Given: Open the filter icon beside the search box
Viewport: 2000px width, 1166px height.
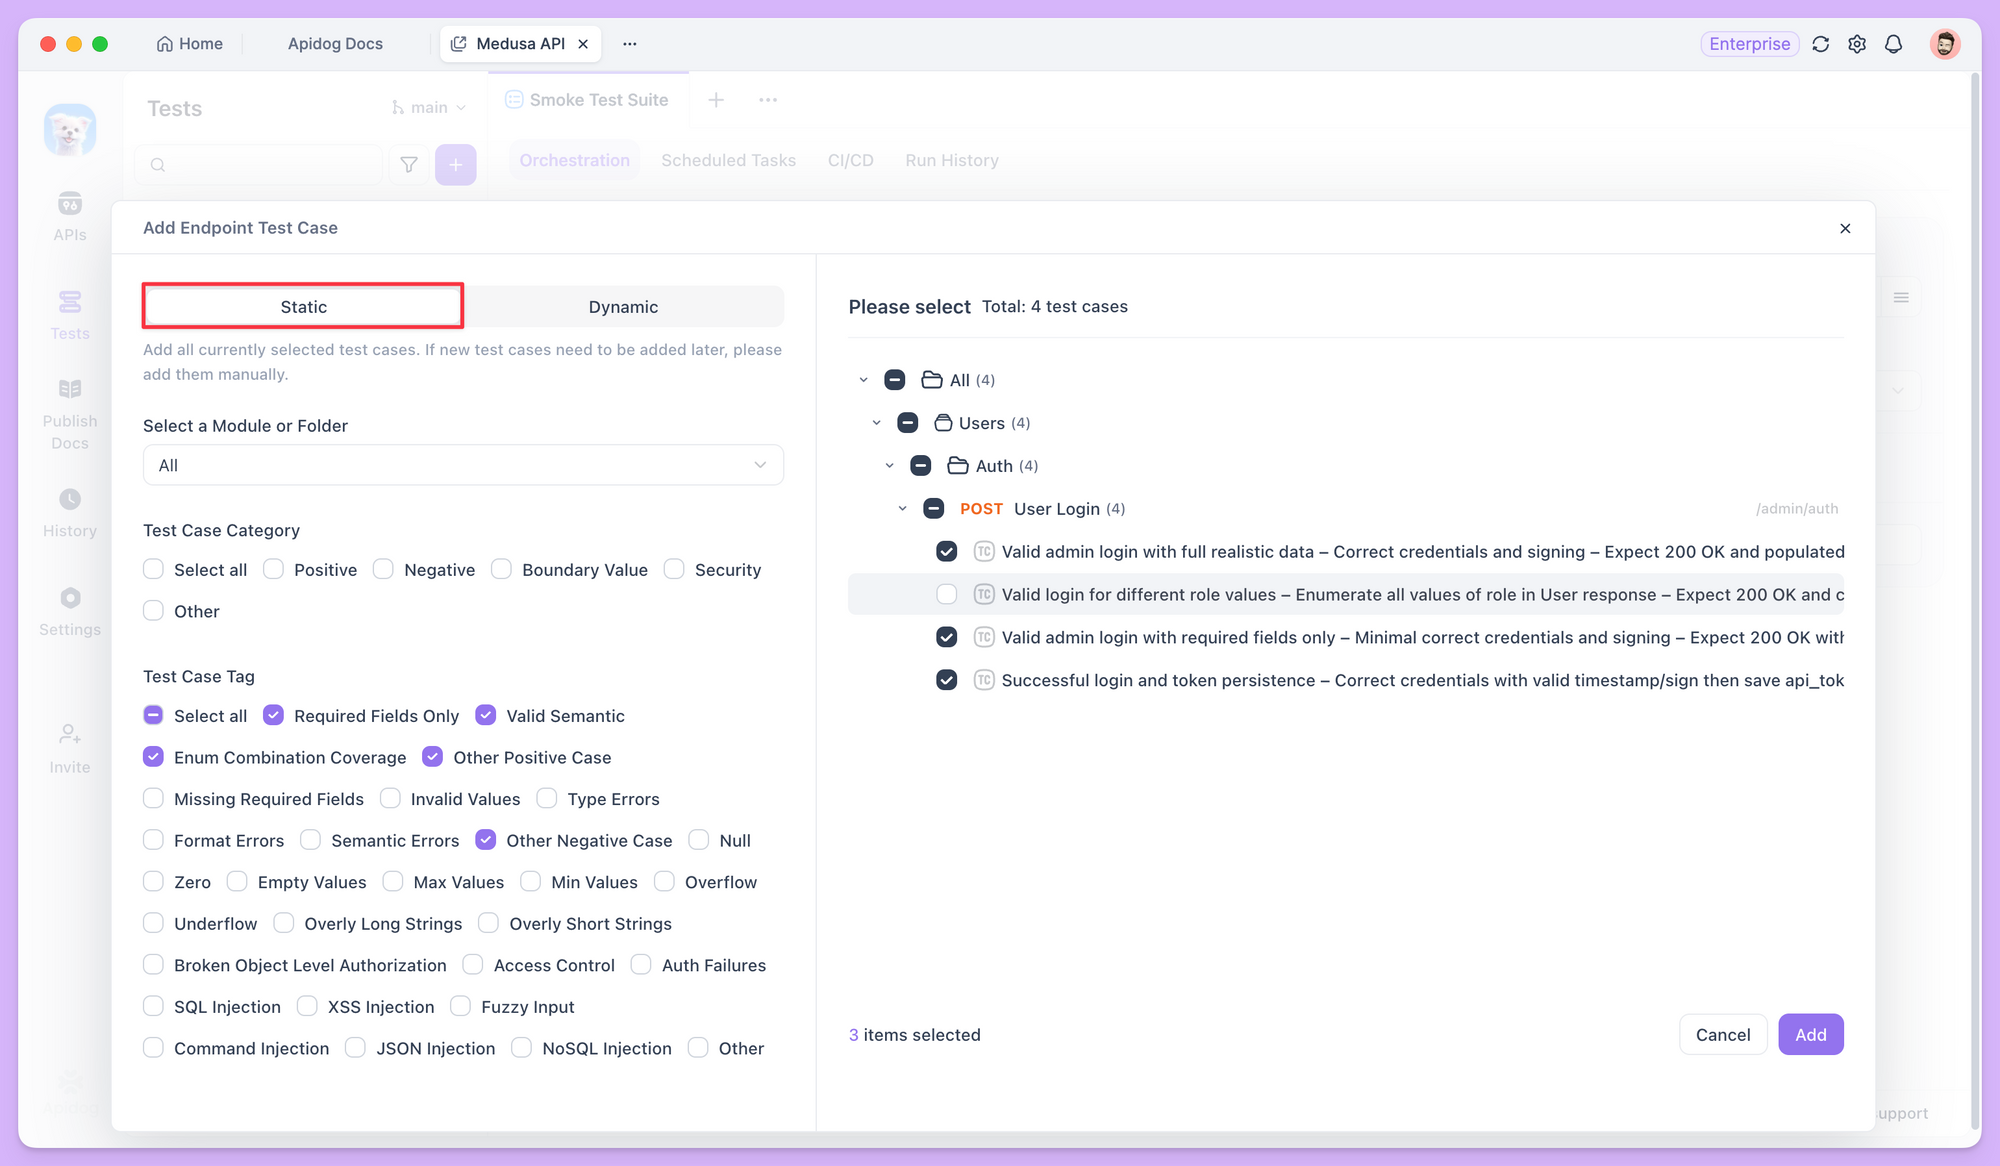Looking at the screenshot, I should [x=408, y=164].
